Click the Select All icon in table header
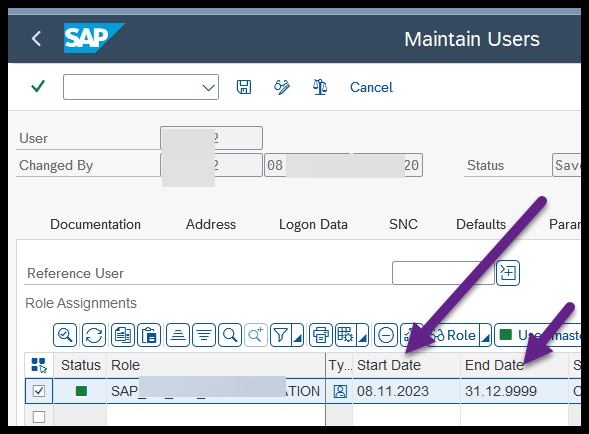Viewport: 589px width, 434px height. coord(39,365)
